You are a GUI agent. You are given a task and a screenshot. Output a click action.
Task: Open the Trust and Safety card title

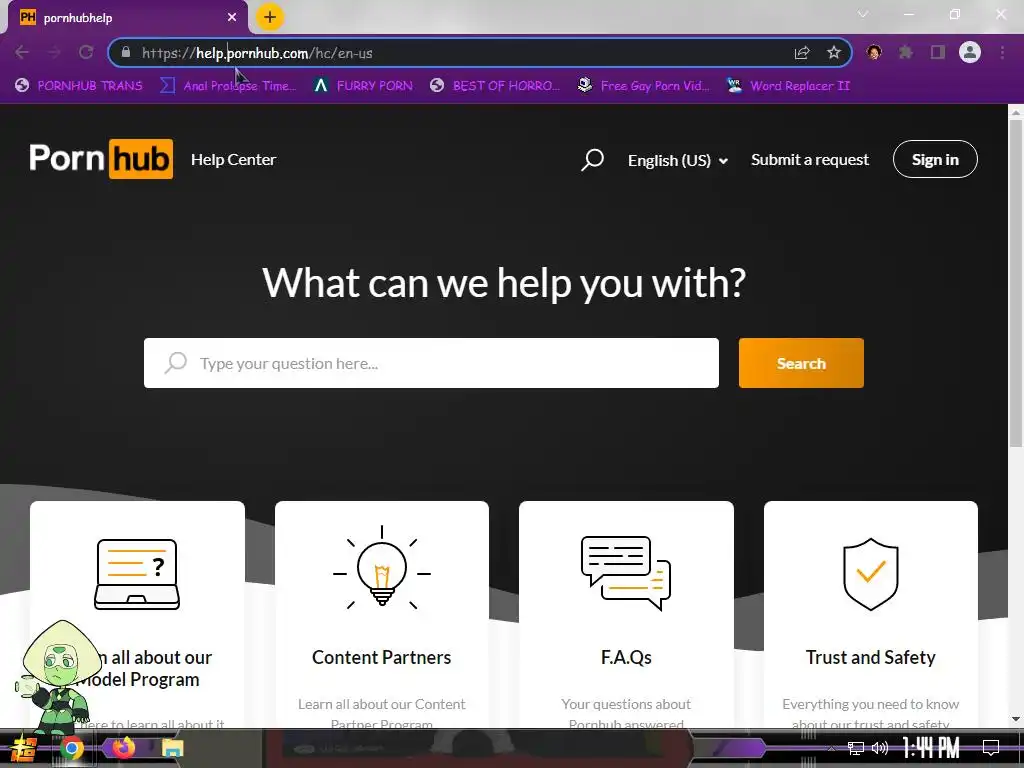click(x=871, y=657)
